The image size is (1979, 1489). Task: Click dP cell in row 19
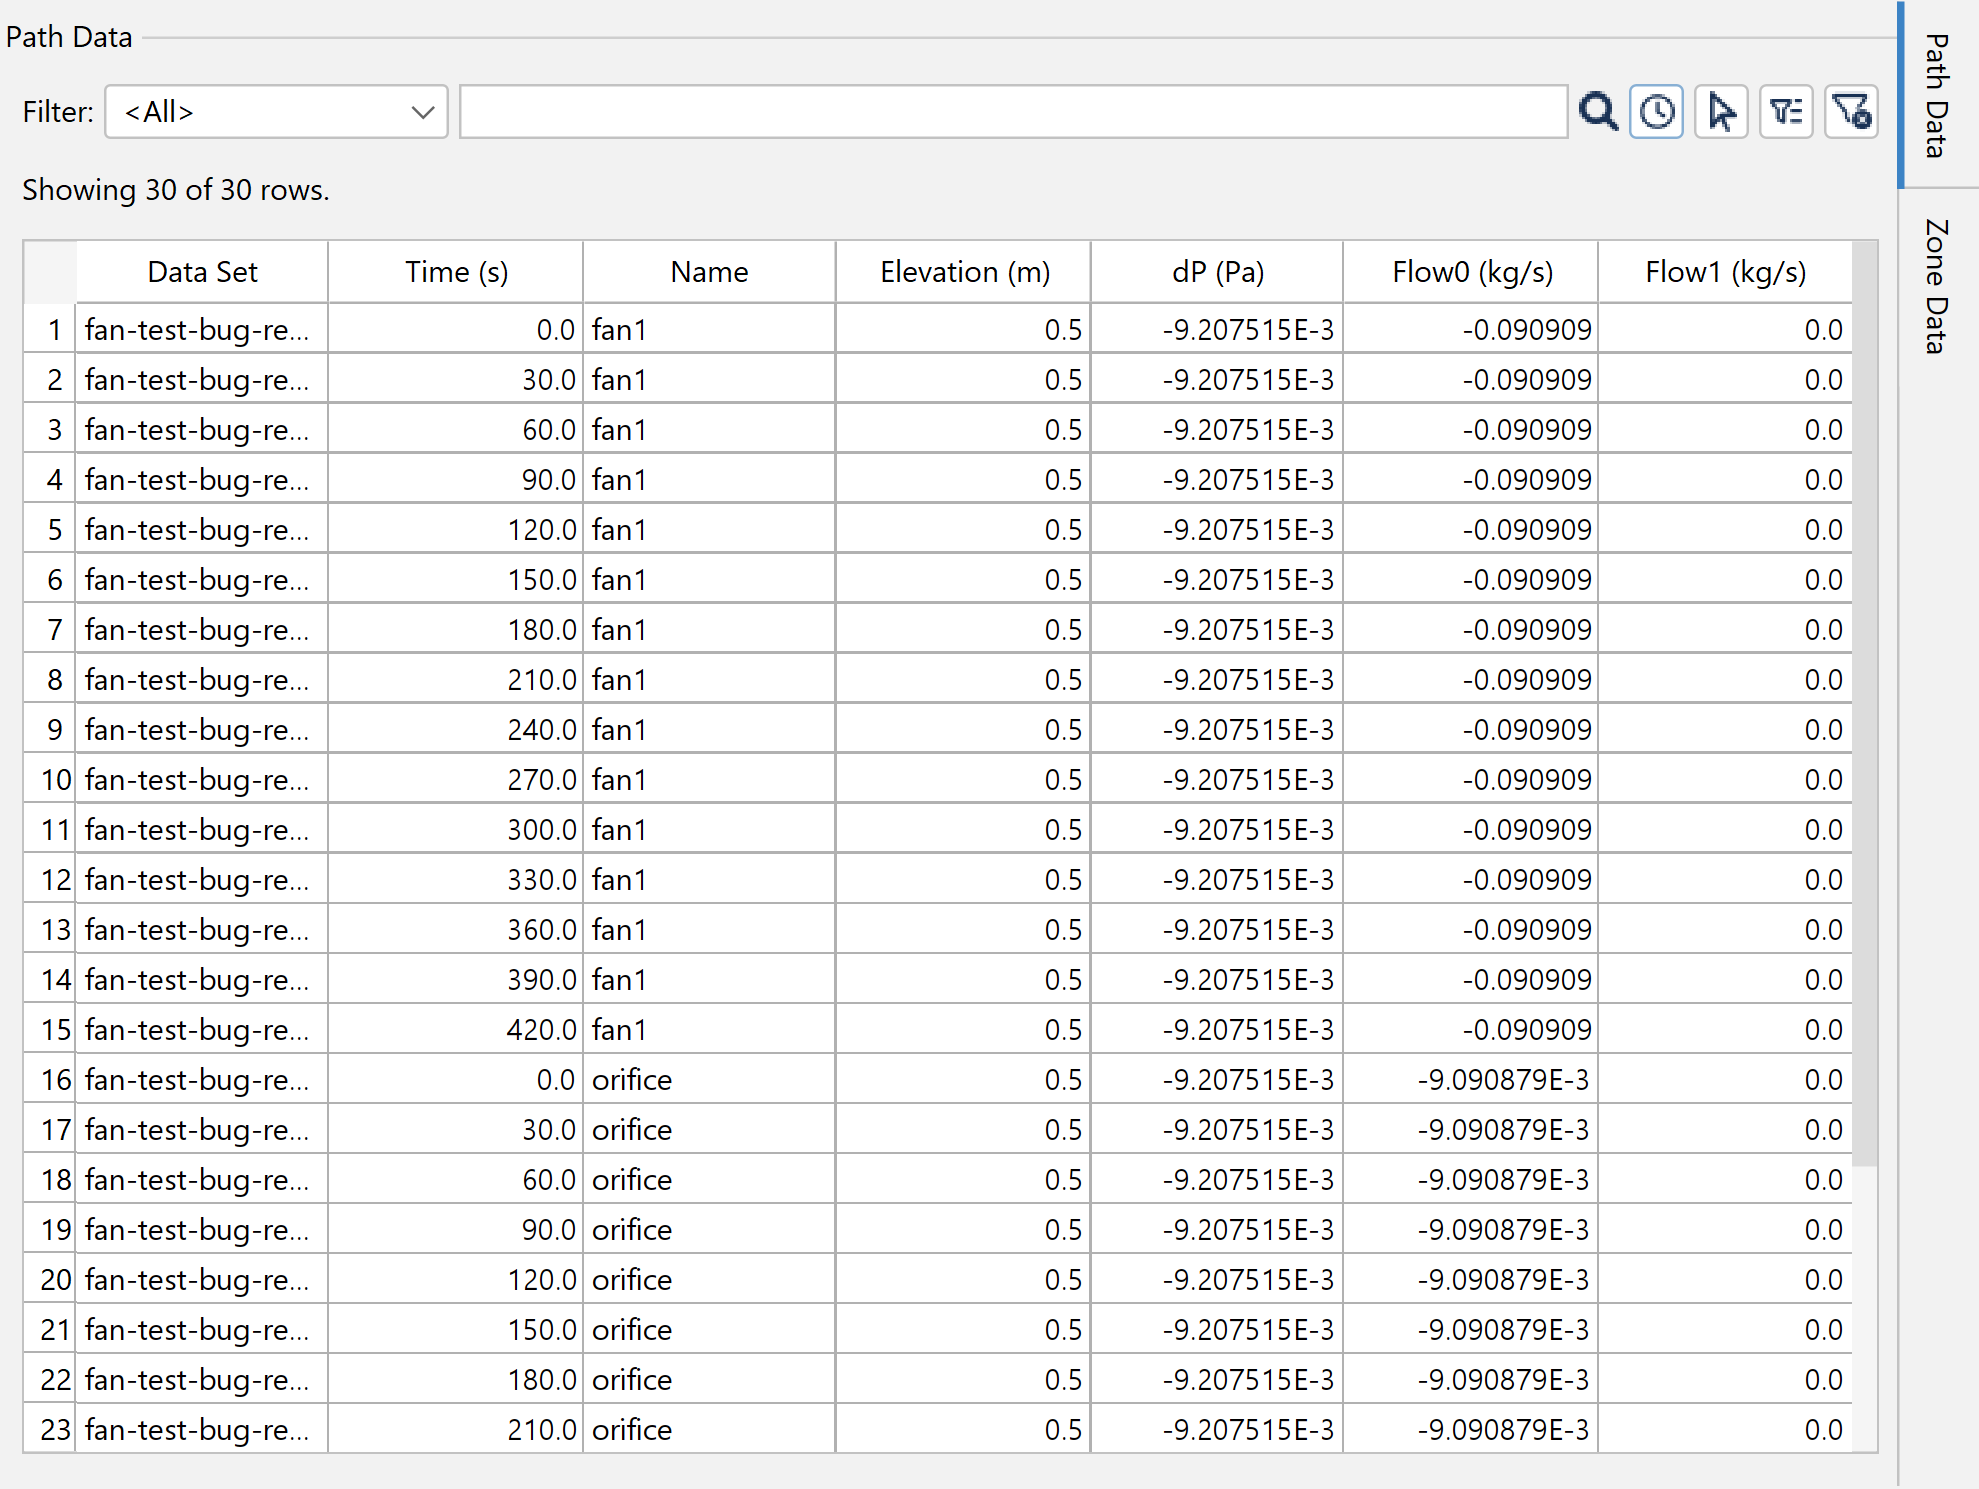(1217, 1229)
